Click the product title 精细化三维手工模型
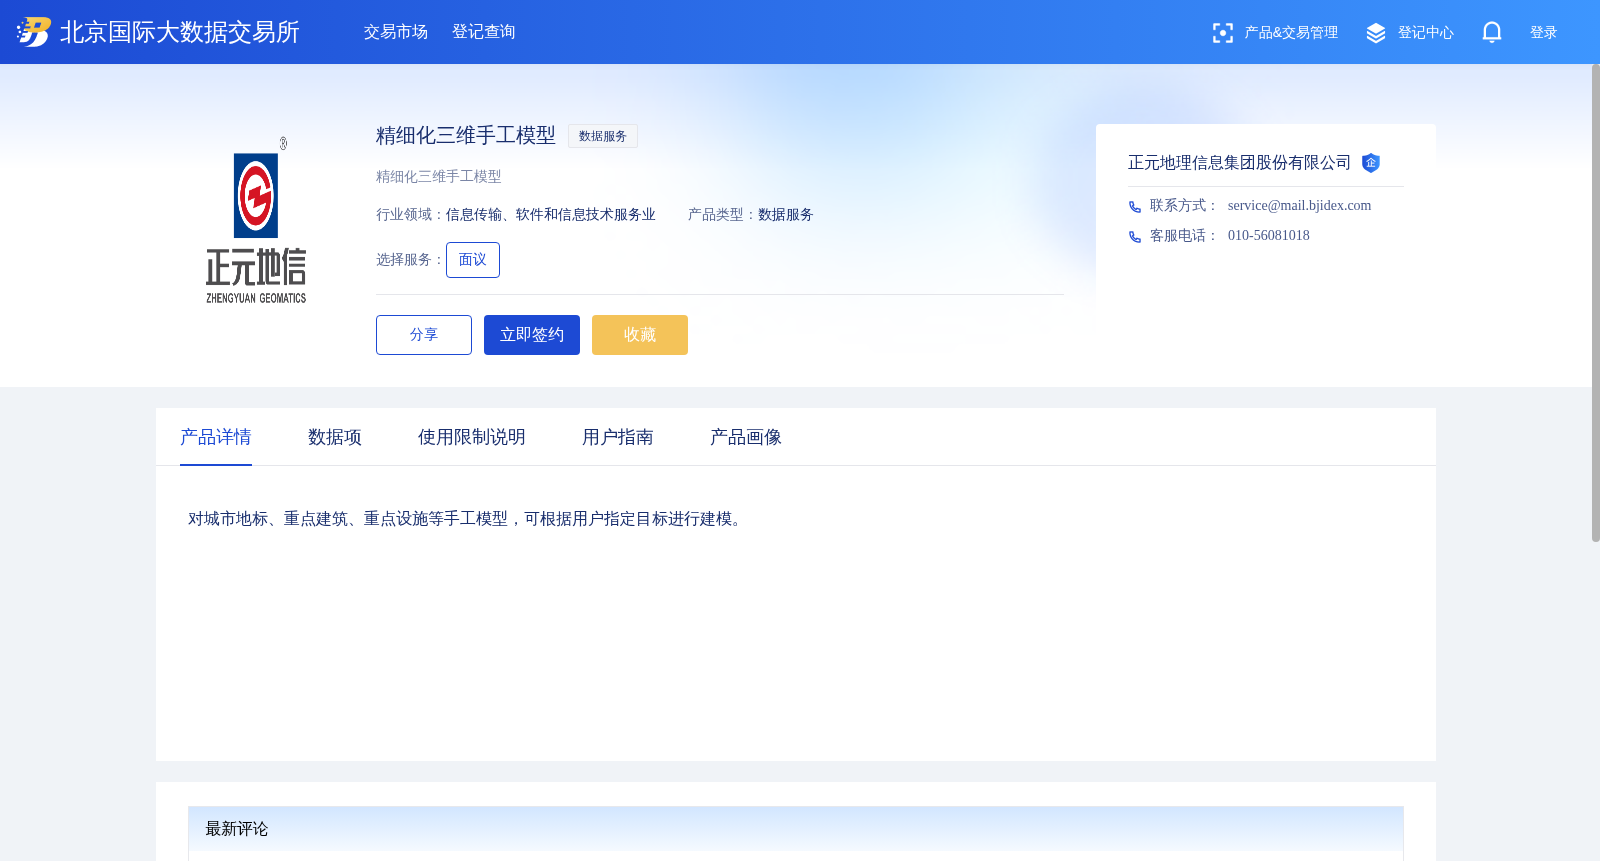 pyautogui.click(x=466, y=135)
